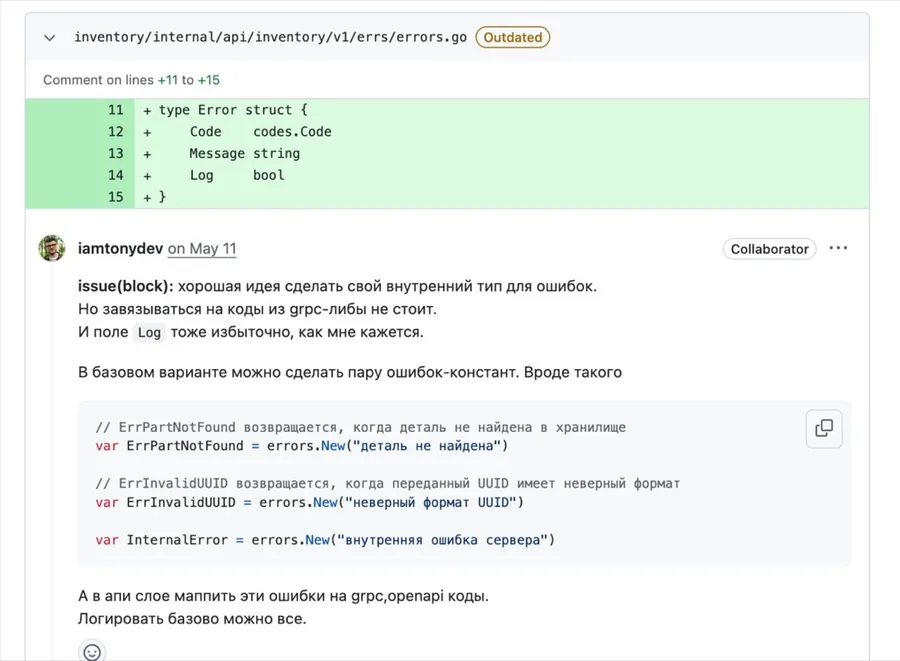Click diff line number 14

point(115,175)
